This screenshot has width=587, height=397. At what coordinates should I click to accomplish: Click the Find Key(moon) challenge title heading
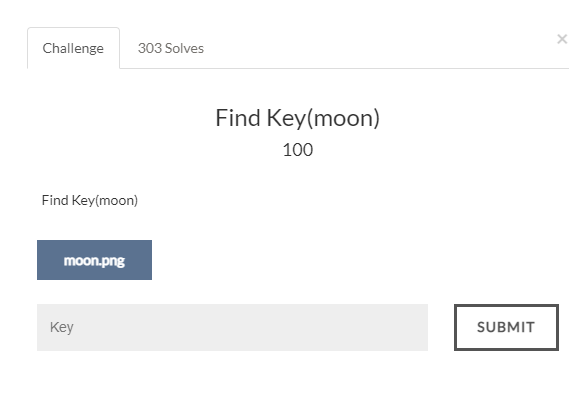click(298, 118)
